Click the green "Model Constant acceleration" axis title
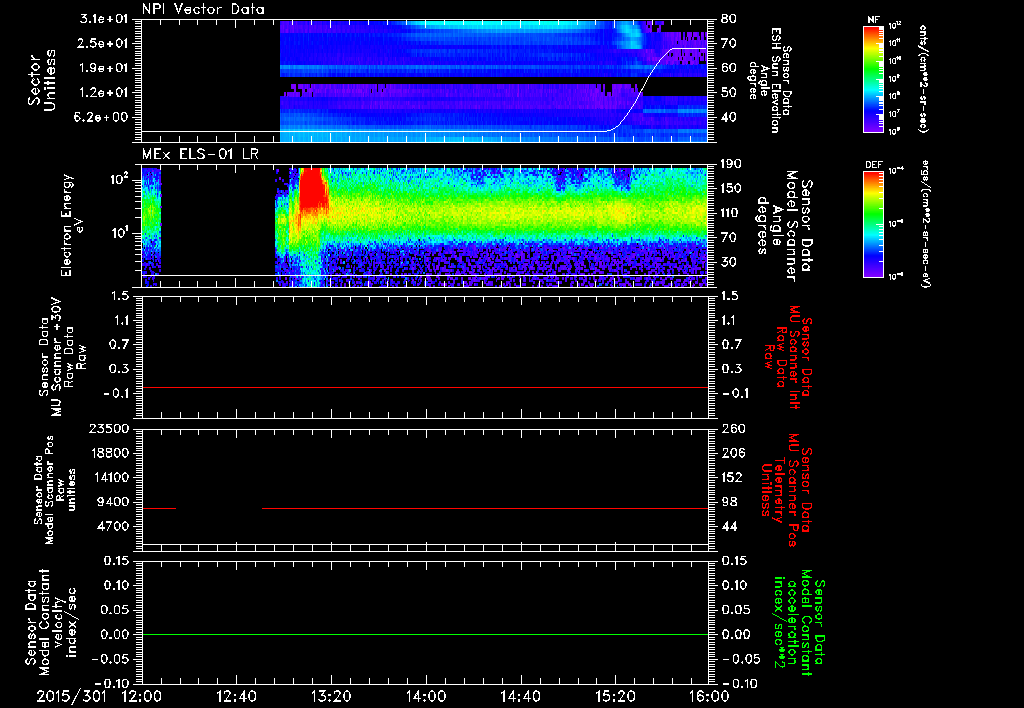1024x708 pixels. (799, 623)
